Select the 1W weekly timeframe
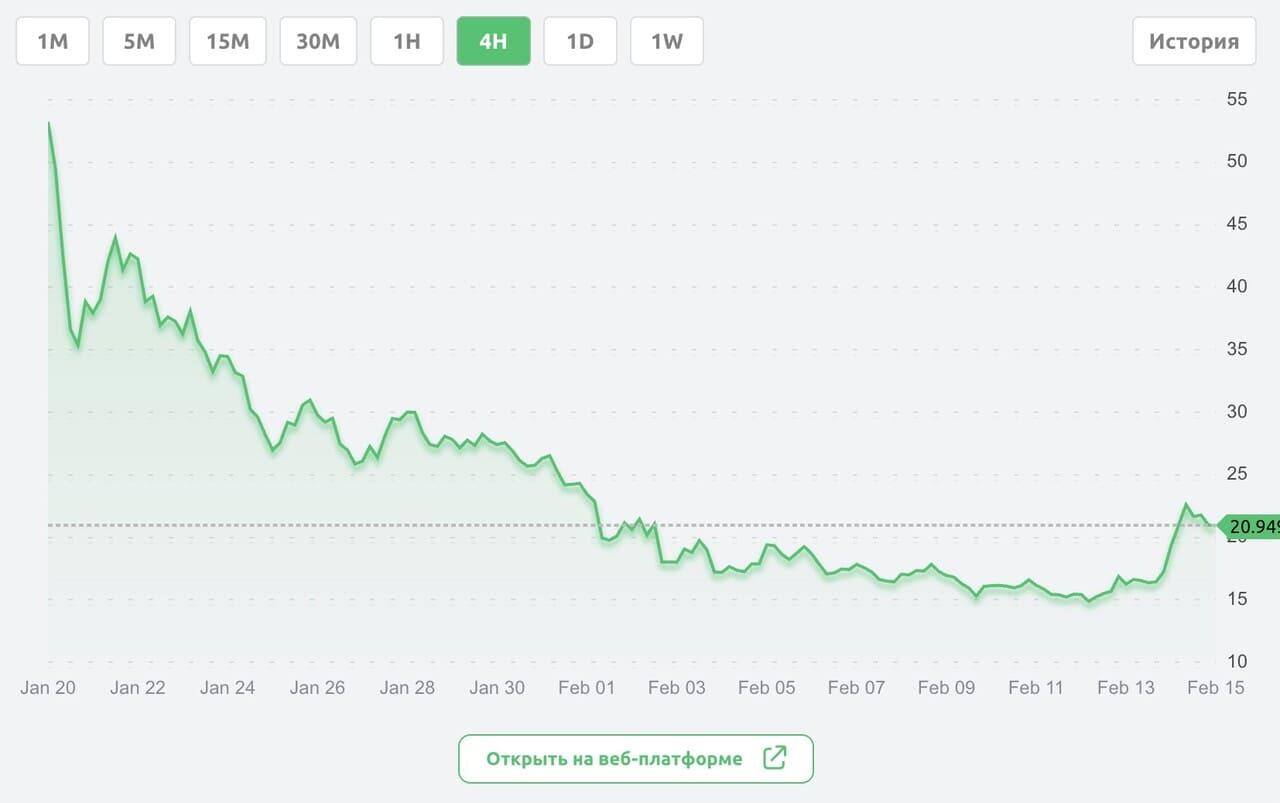The width and height of the screenshot is (1280, 803). coord(667,41)
